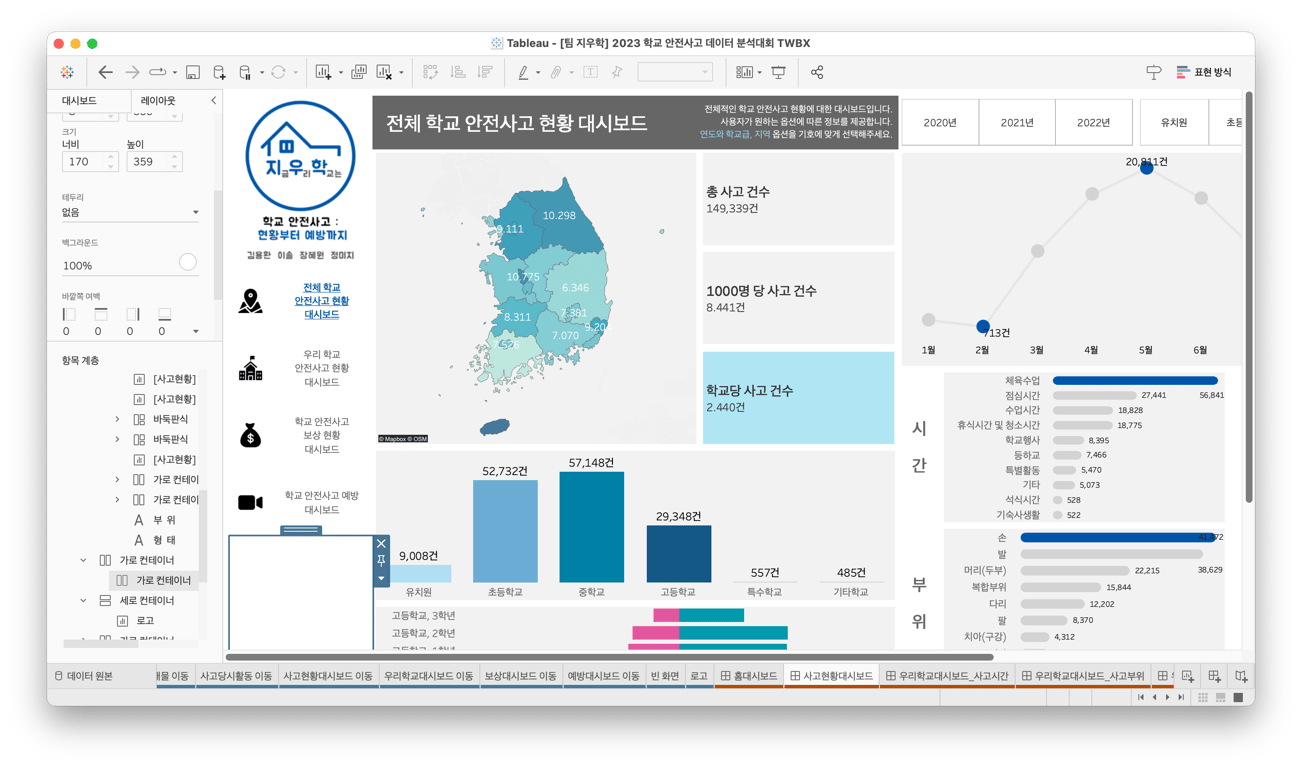Click the clear sheet icon
Image resolution: width=1302 pixels, height=768 pixels.
click(385, 72)
